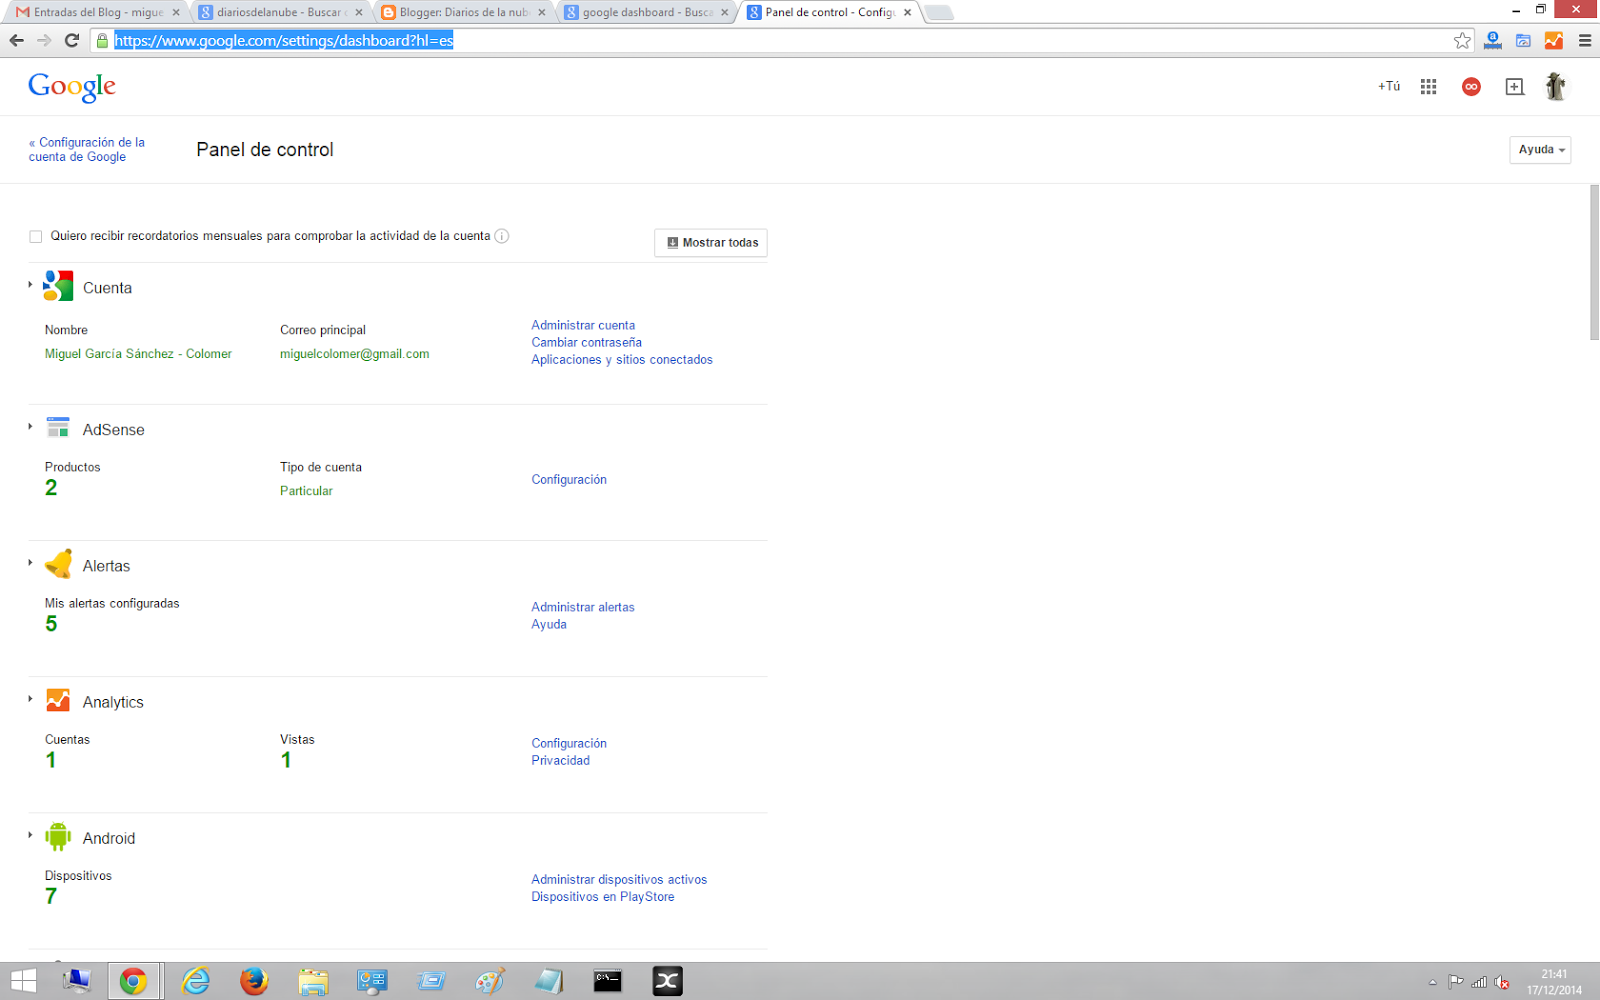Click the share plus-box icon
Screen dimensions: 1600x1000
pyautogui.click(x=1515, y=87)
